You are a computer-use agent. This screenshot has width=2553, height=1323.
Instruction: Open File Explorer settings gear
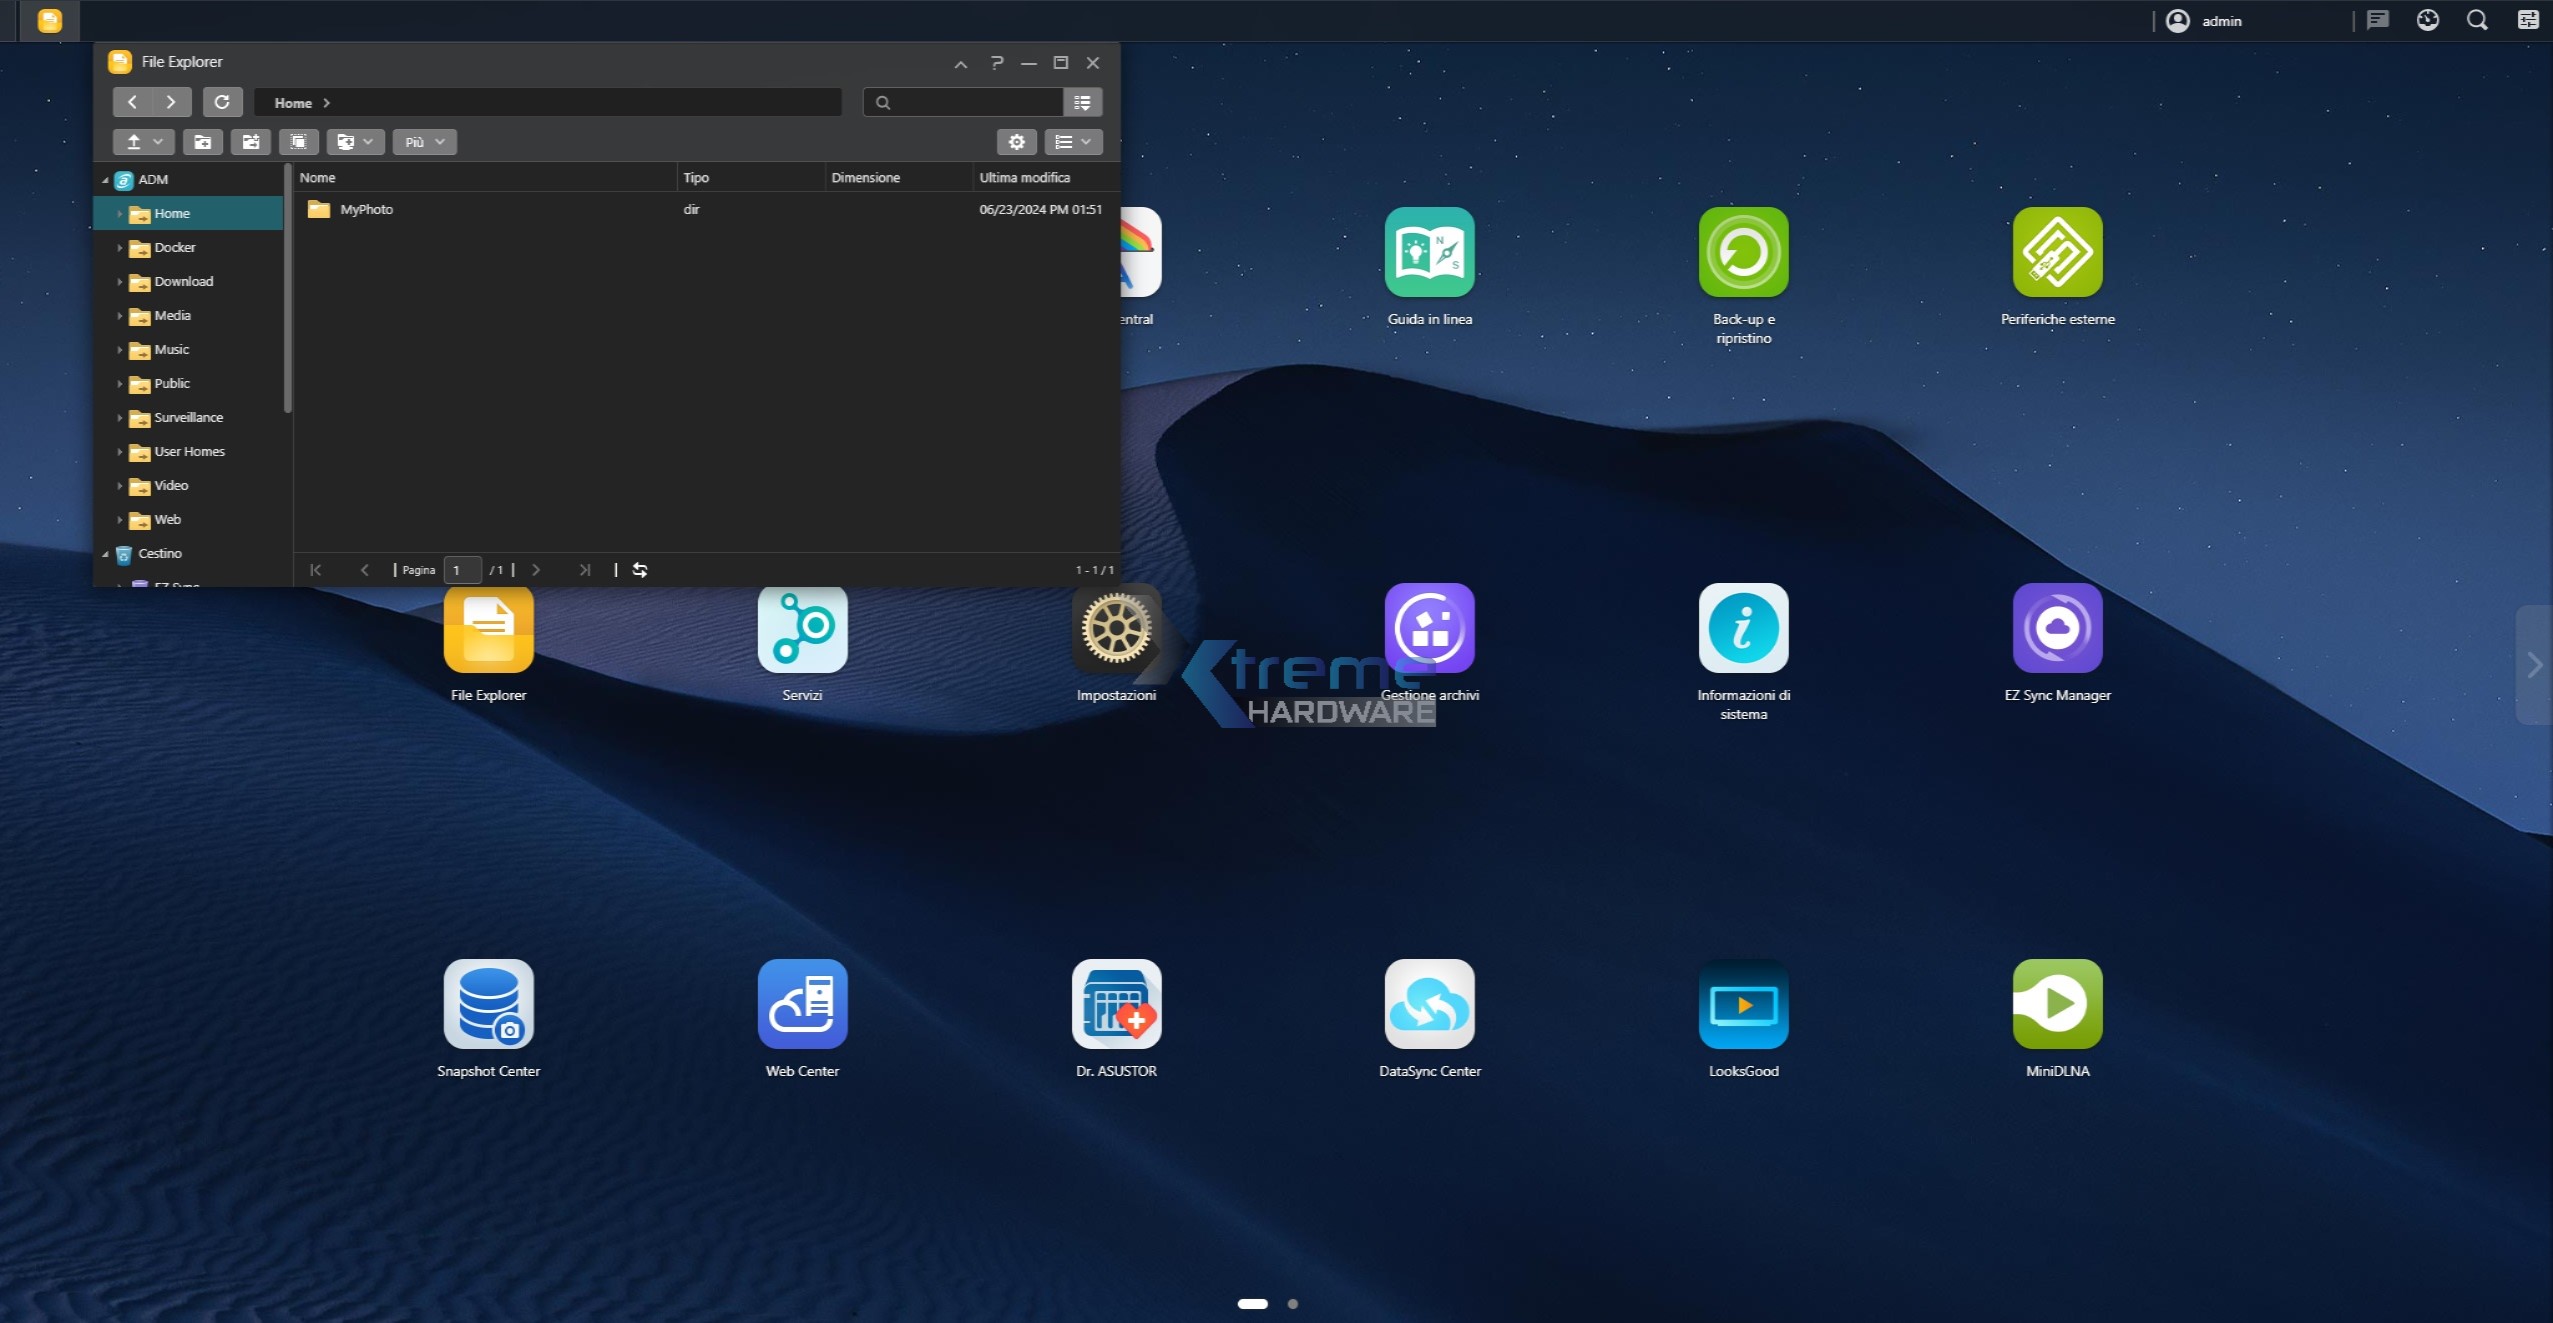click(1016, 142)
